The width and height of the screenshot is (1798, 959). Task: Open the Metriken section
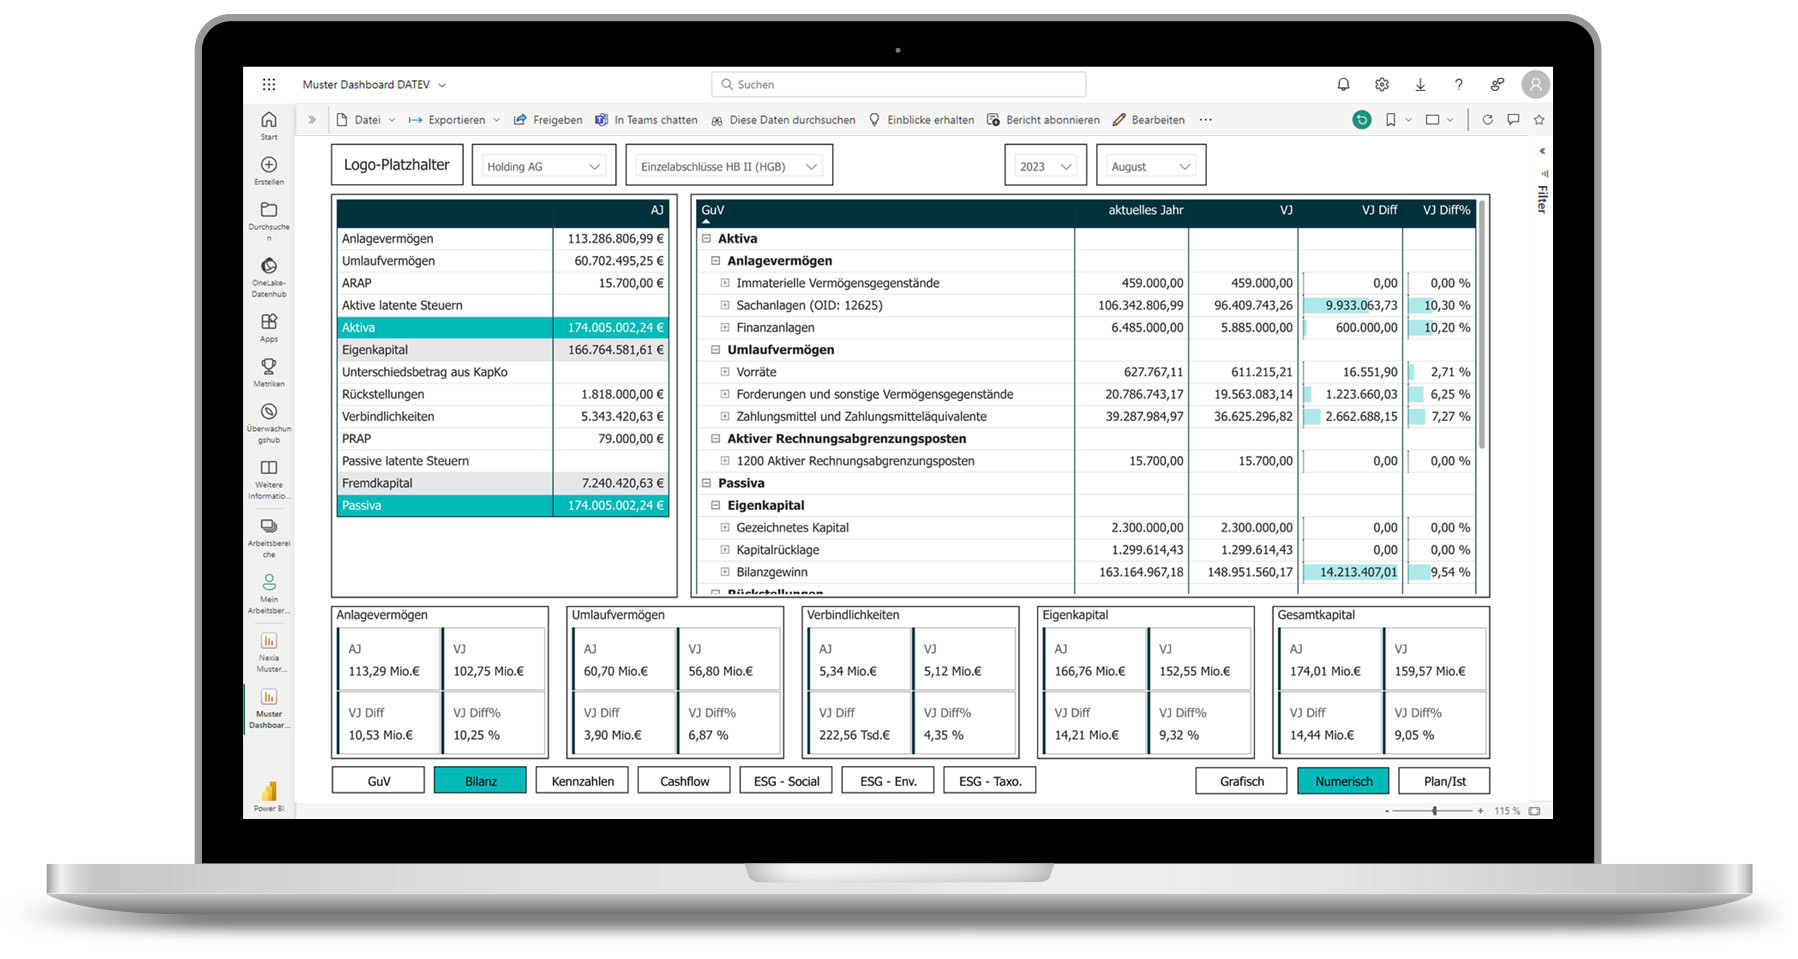pos(268,367)
